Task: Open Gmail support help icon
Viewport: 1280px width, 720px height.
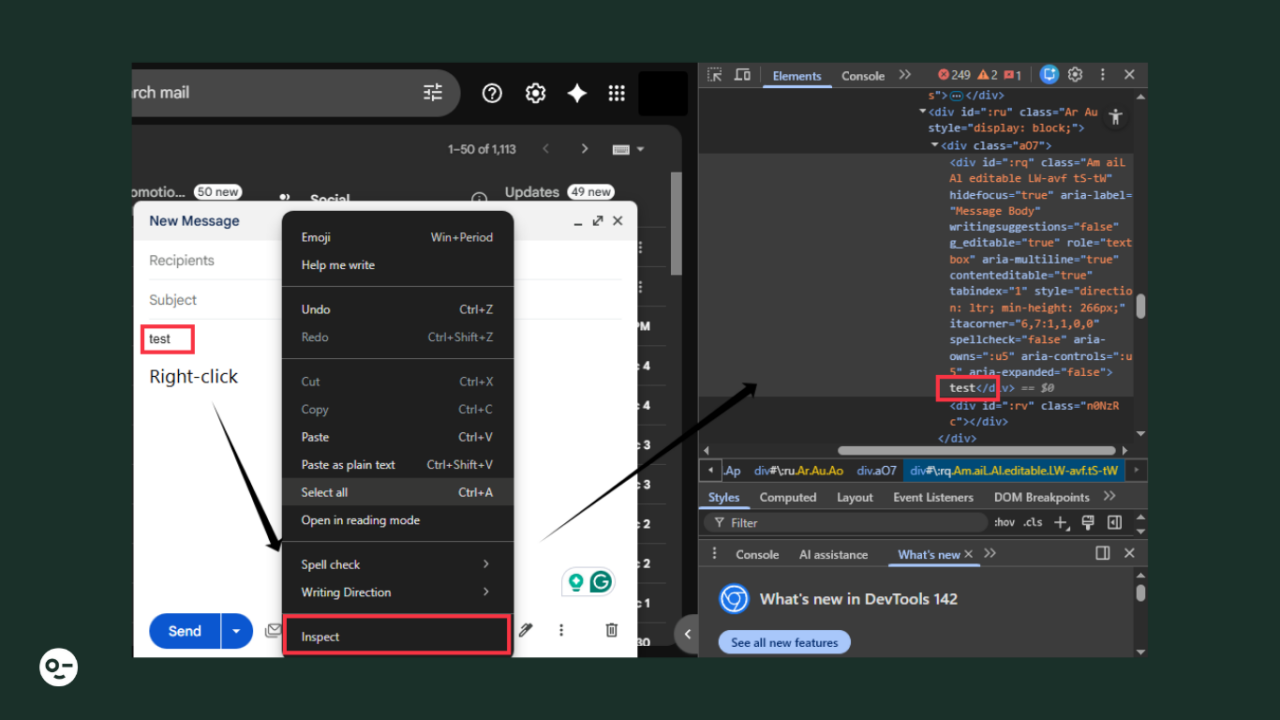Action: [x=492, y=93]
